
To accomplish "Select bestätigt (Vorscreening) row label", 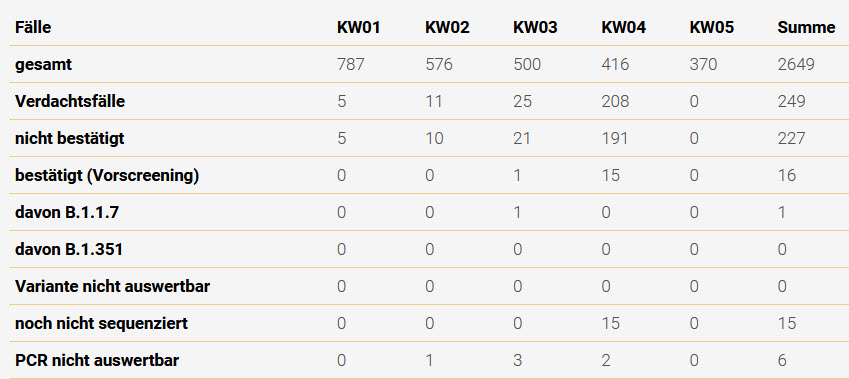I will click(107, 176).
